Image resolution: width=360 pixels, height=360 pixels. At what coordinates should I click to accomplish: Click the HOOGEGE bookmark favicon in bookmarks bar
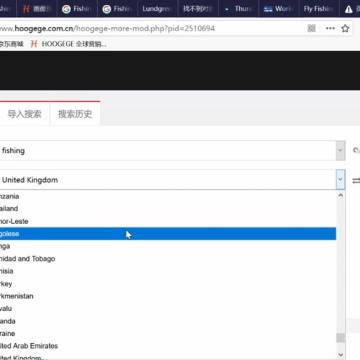tap(34, 44)
